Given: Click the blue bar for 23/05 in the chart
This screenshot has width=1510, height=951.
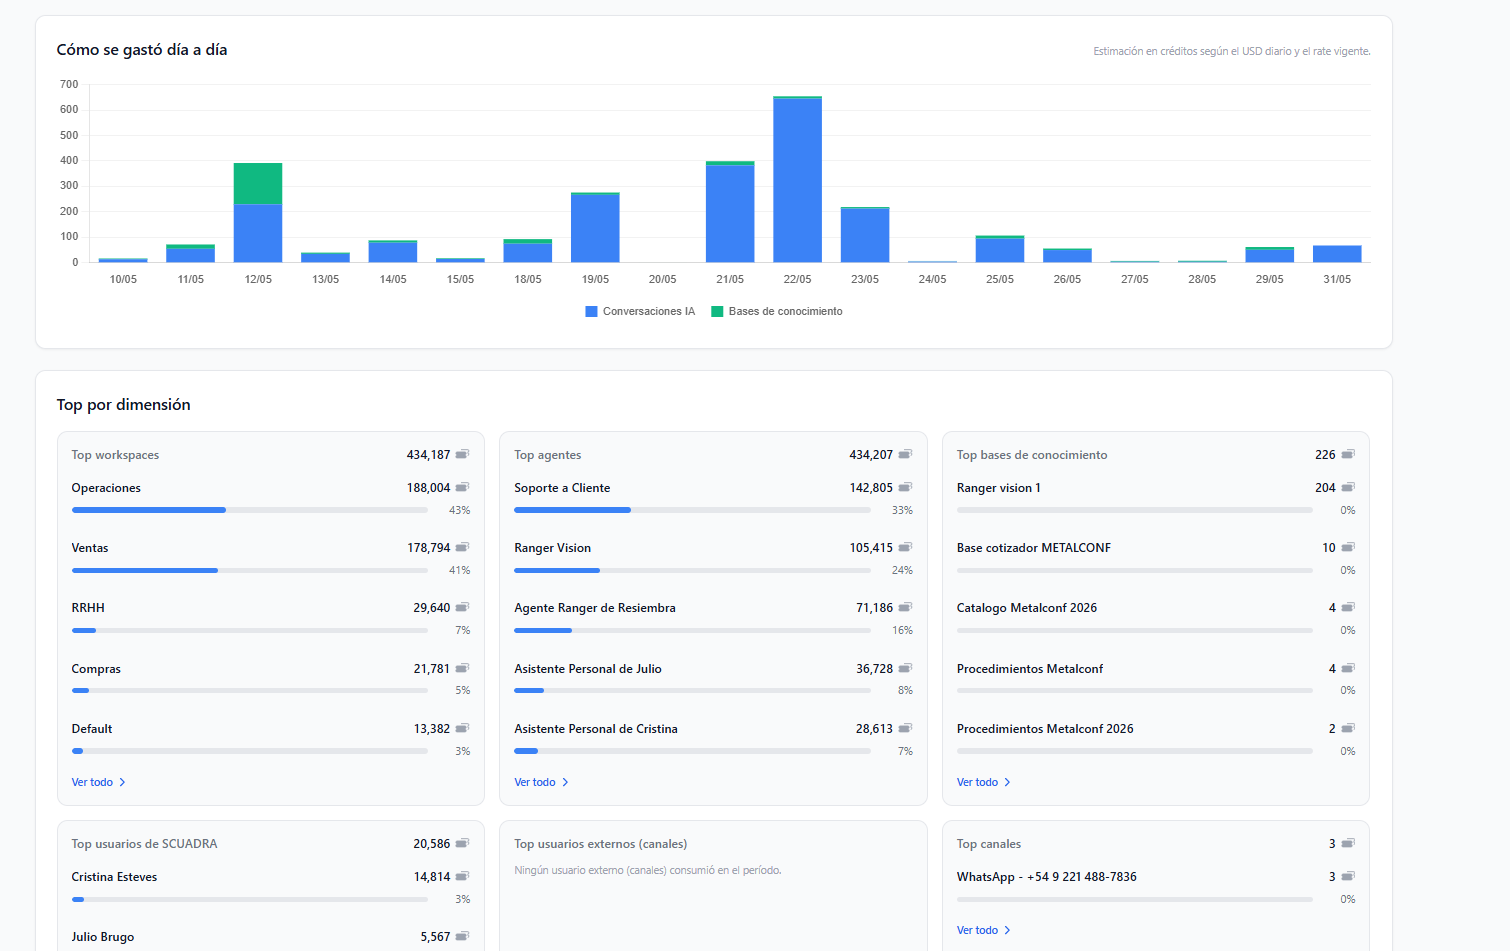Looking at the screenshot, I should click(865, 235).
